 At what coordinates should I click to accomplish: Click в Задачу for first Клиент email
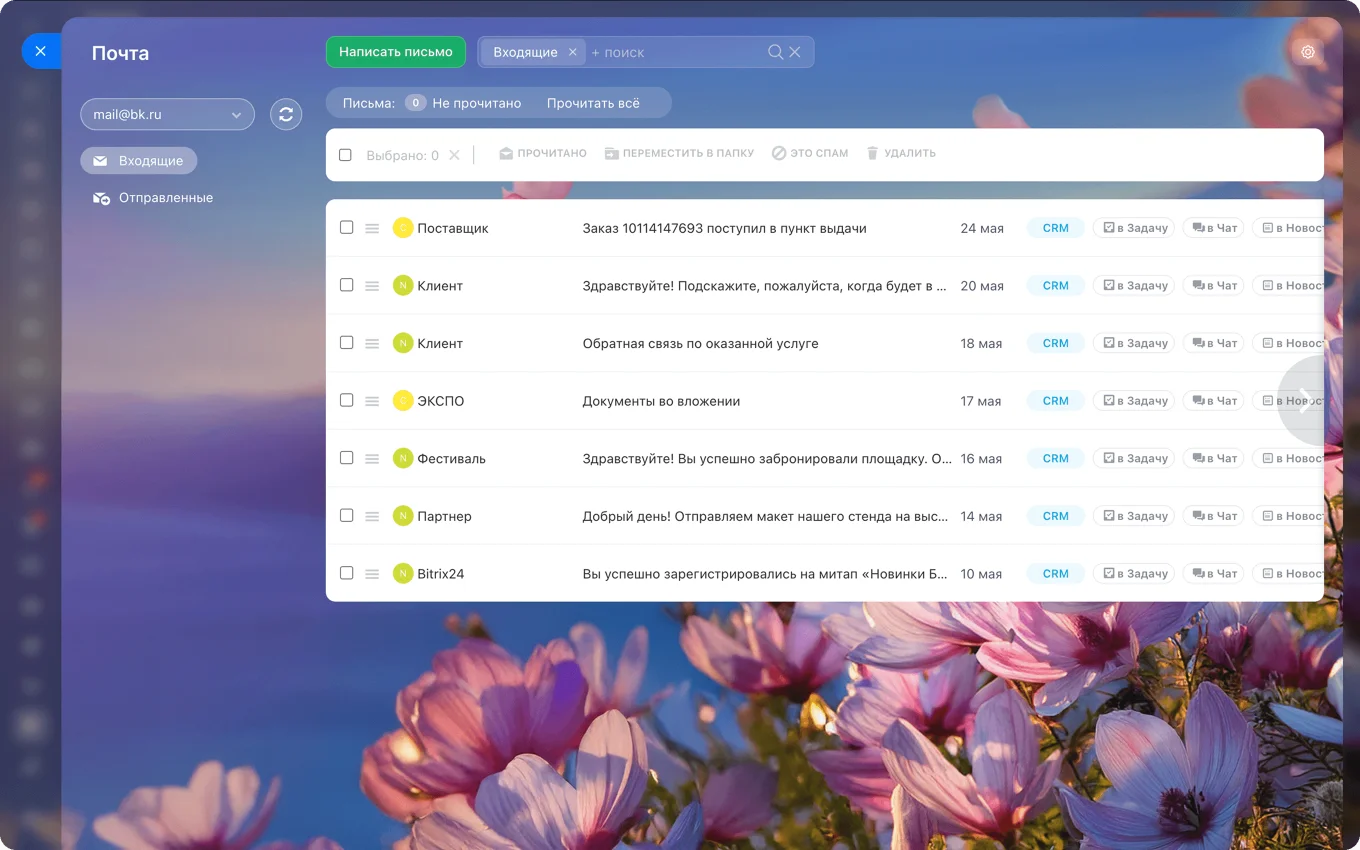(1134, 286)
